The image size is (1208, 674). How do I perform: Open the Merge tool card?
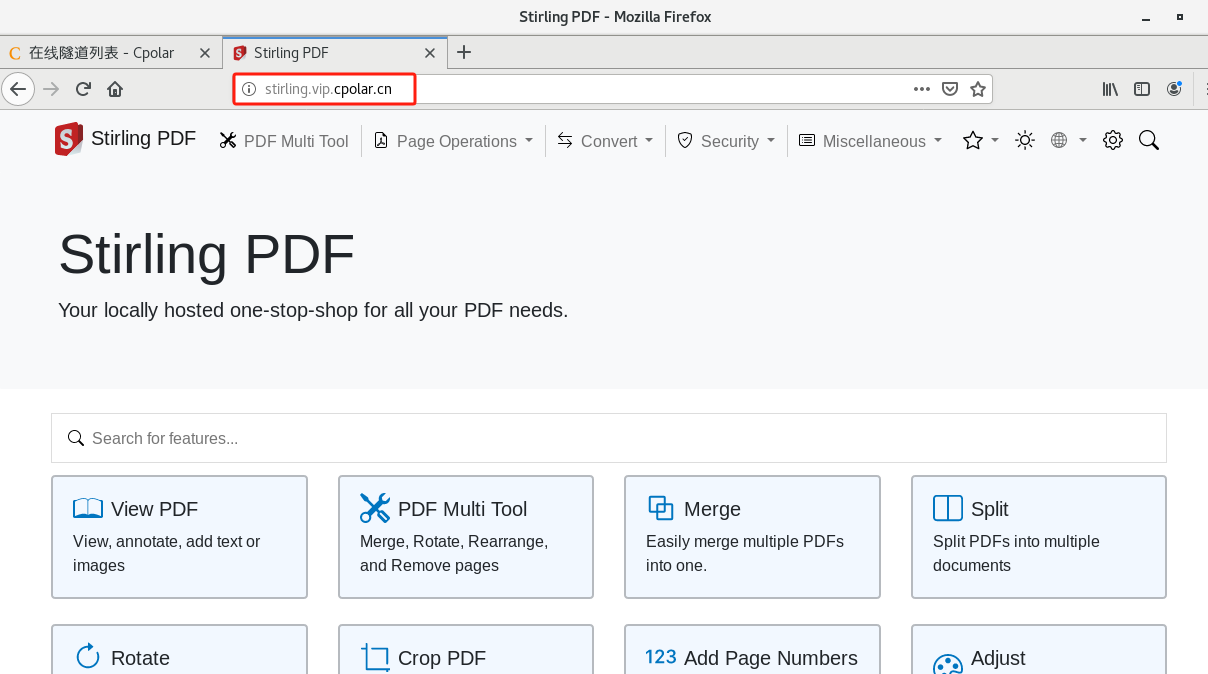(x=752, y=536)
